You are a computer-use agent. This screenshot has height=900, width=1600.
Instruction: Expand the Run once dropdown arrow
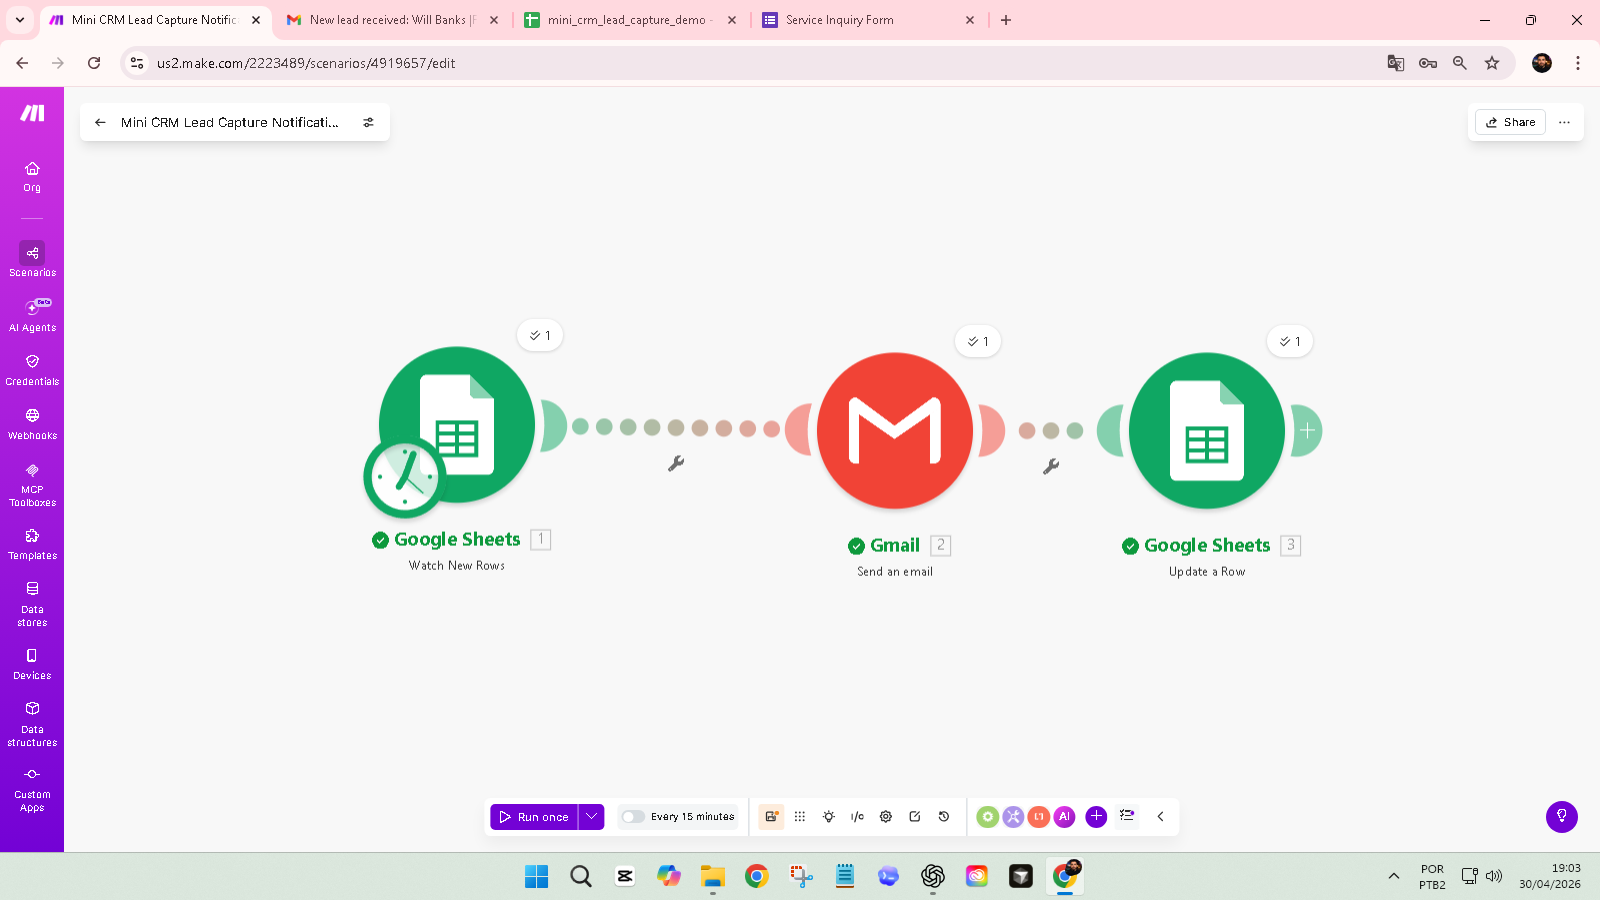pyautogui.click(x=592, y=816)
